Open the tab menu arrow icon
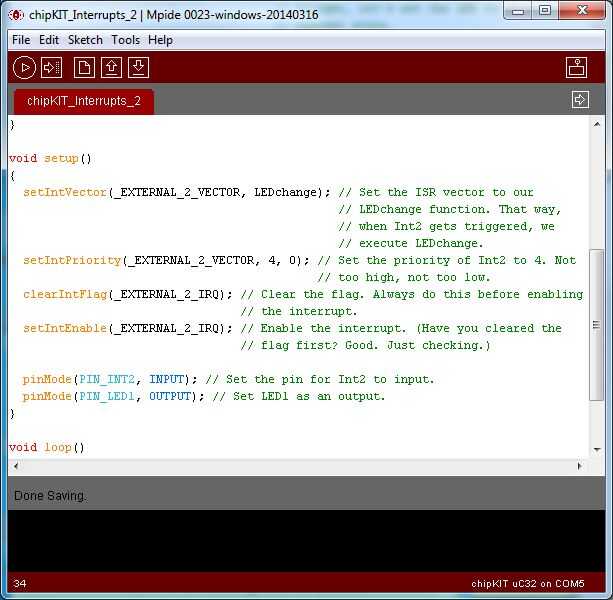Viewport: 613px width, 600px height. tap(580, 99)
